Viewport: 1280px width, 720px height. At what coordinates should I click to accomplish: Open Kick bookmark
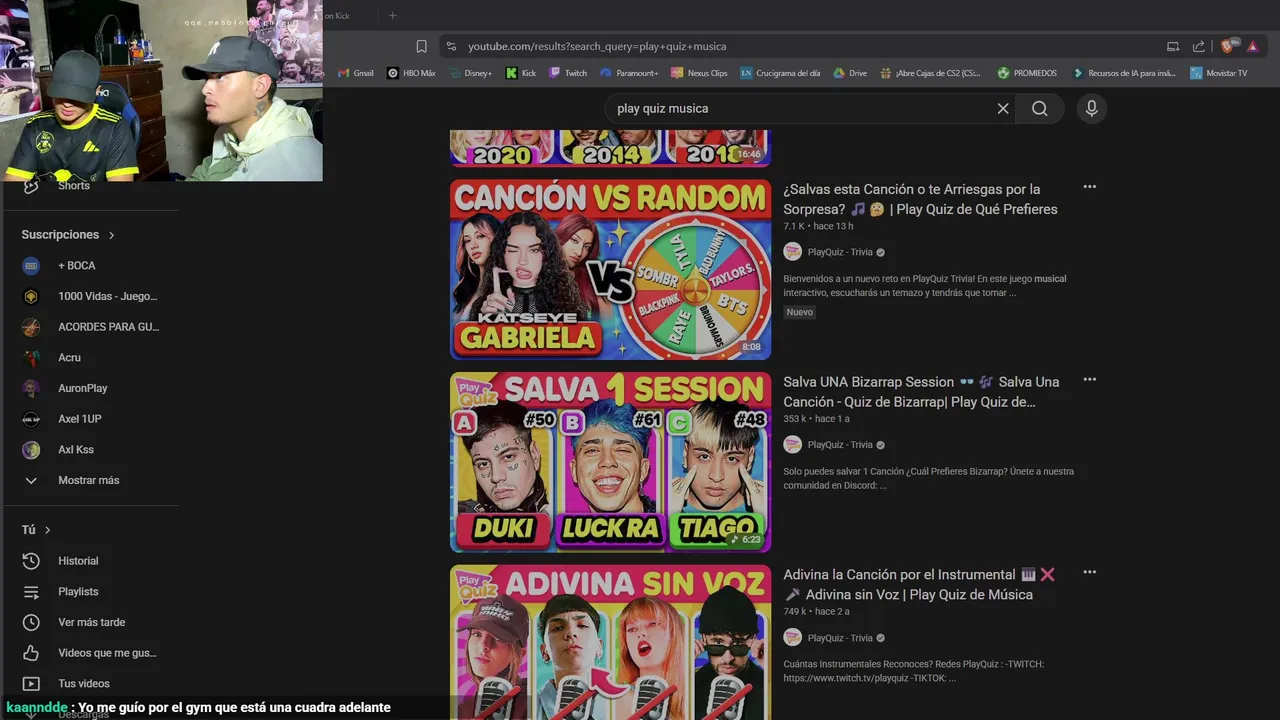521,73
